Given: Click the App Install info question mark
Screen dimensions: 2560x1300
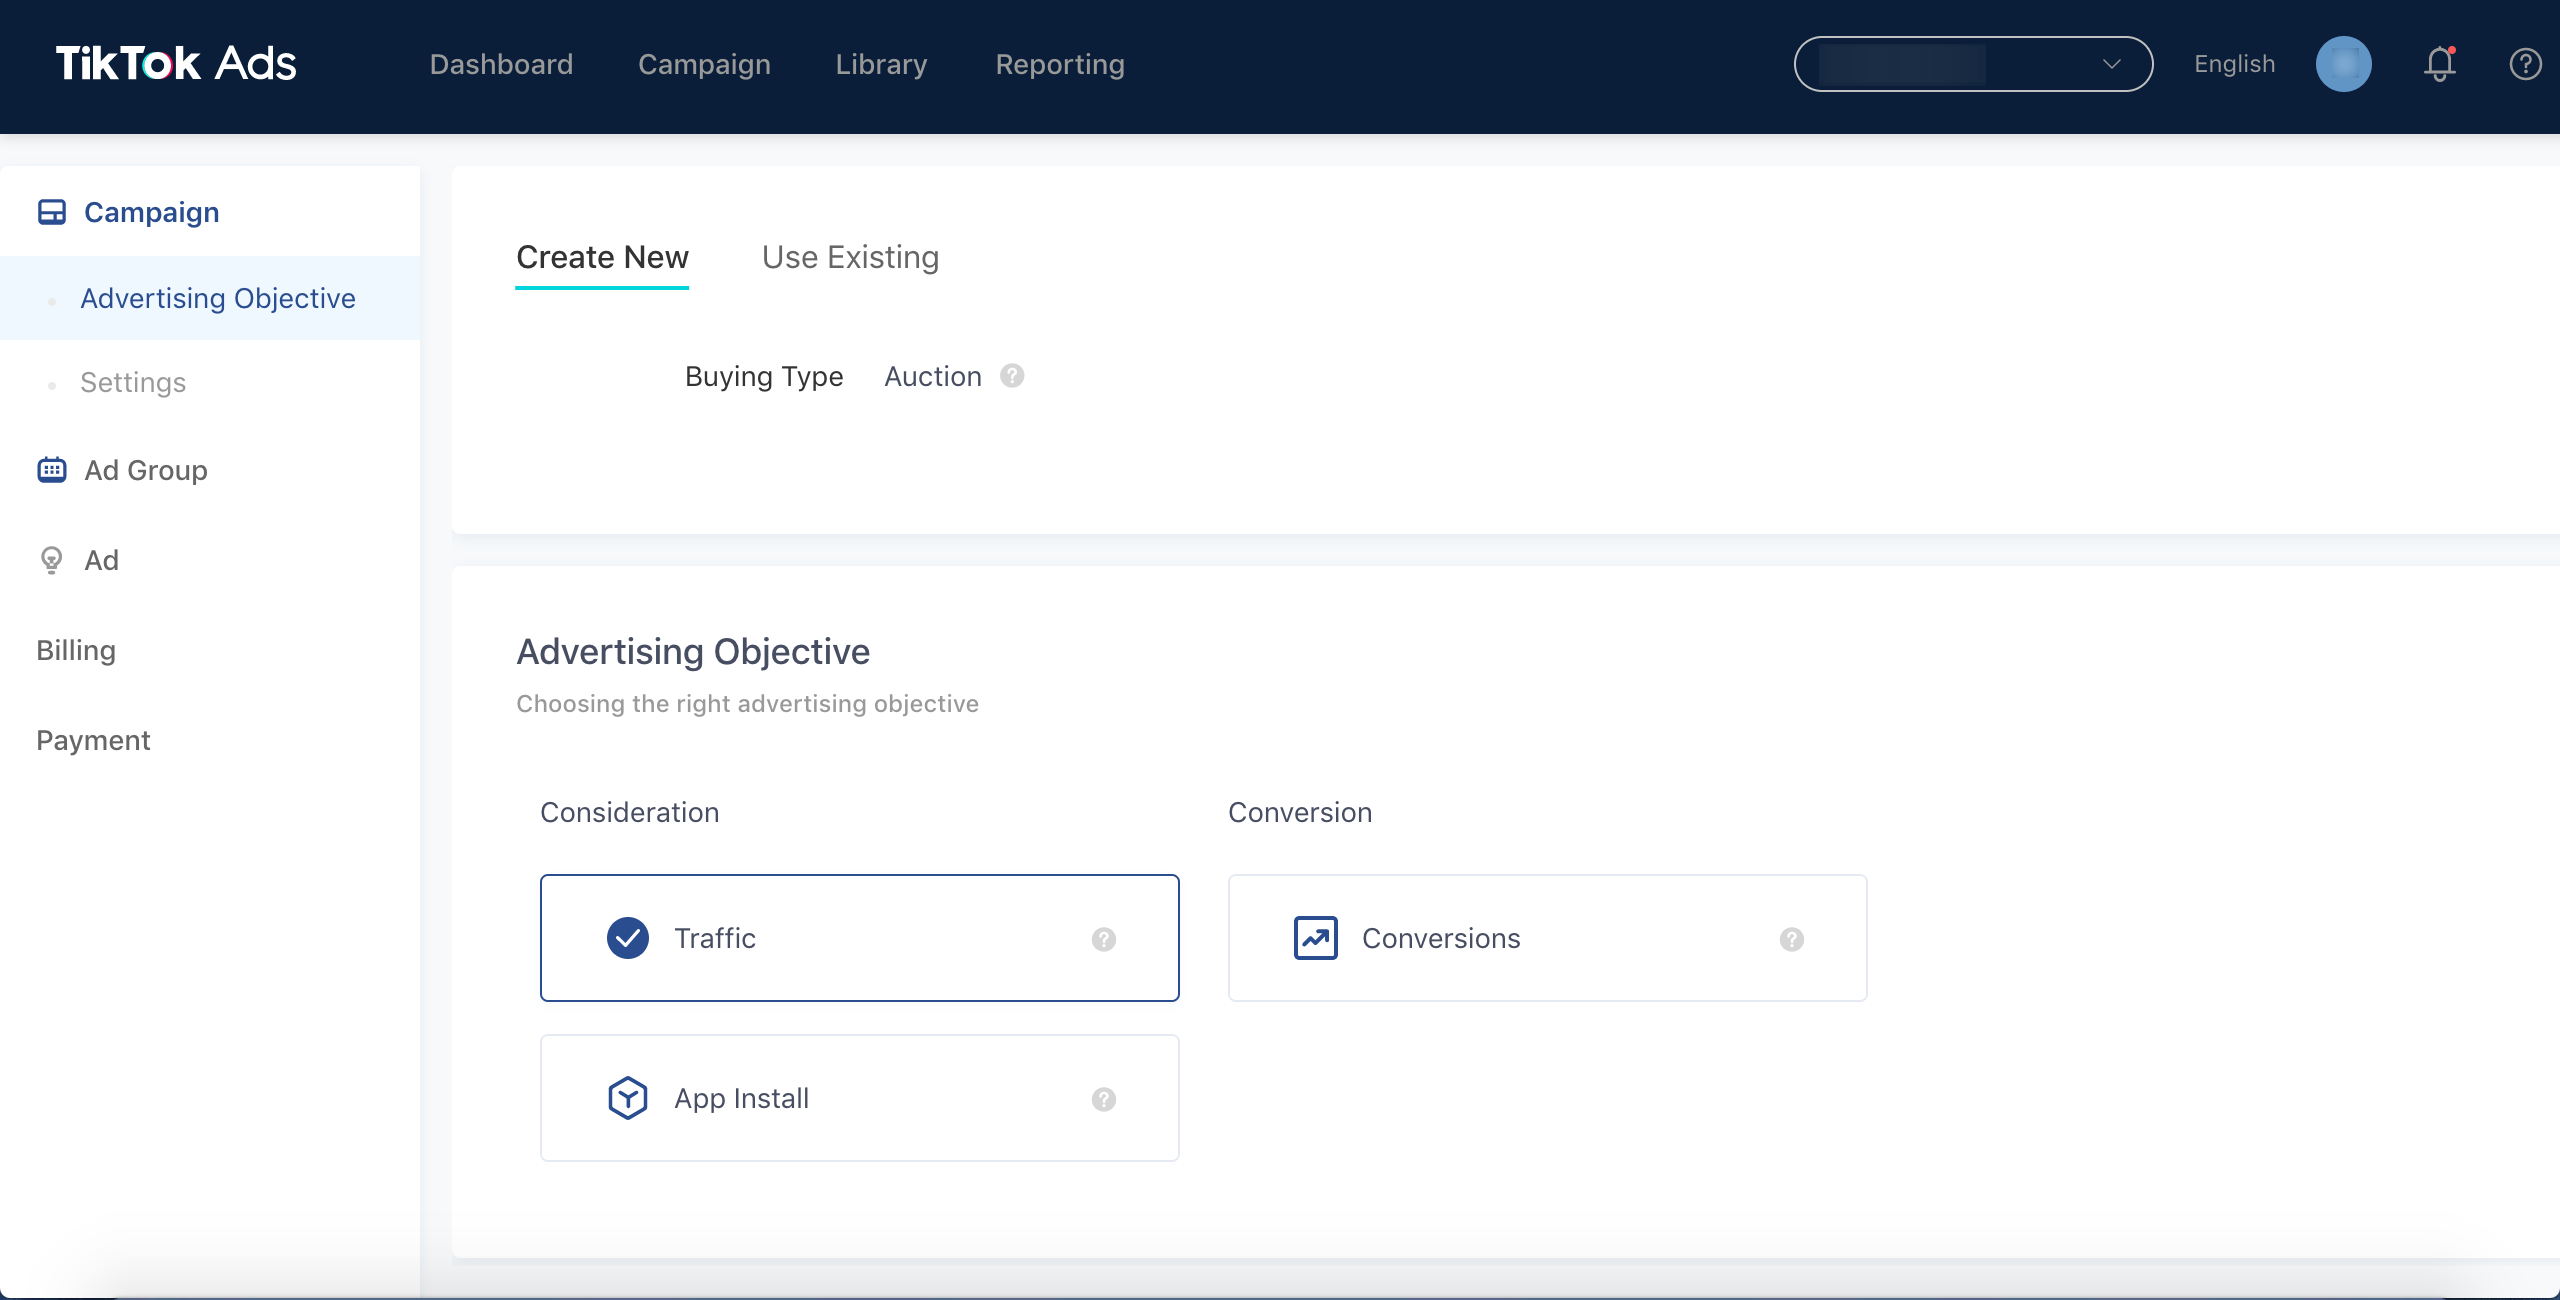Looking at the screenshot, I should click(x=1103, y=1096).
